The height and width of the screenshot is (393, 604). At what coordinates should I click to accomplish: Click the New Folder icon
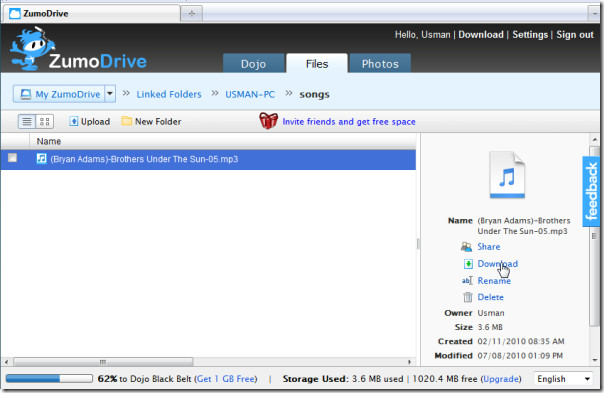click(126, 121)
